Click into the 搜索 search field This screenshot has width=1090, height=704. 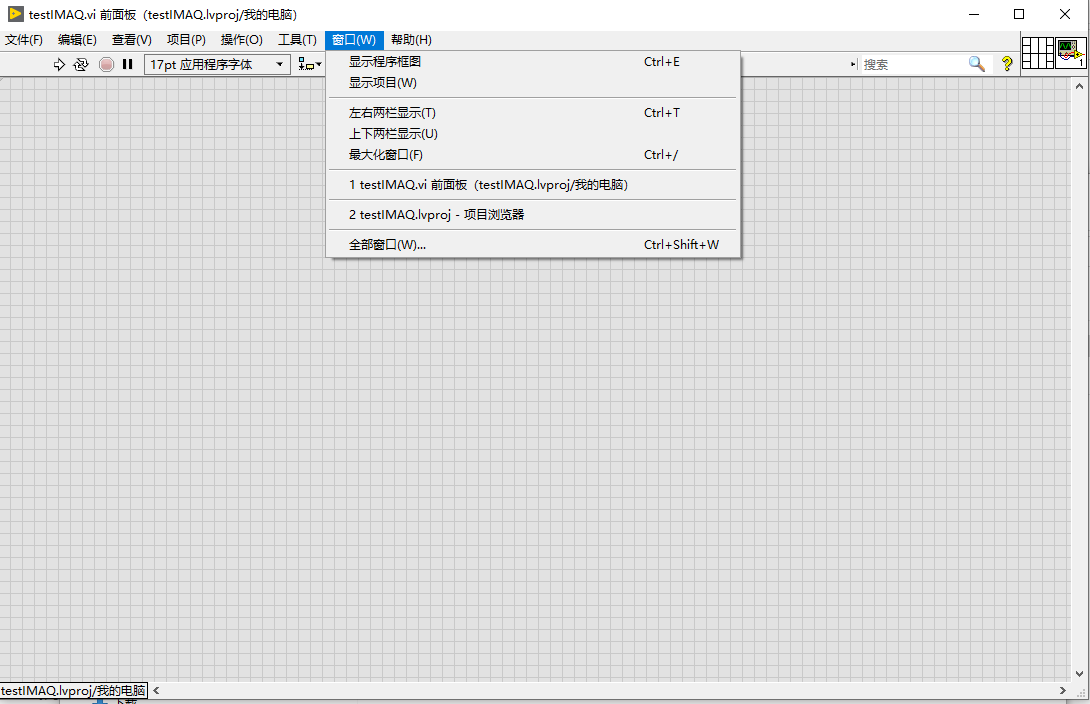point(913,65)
